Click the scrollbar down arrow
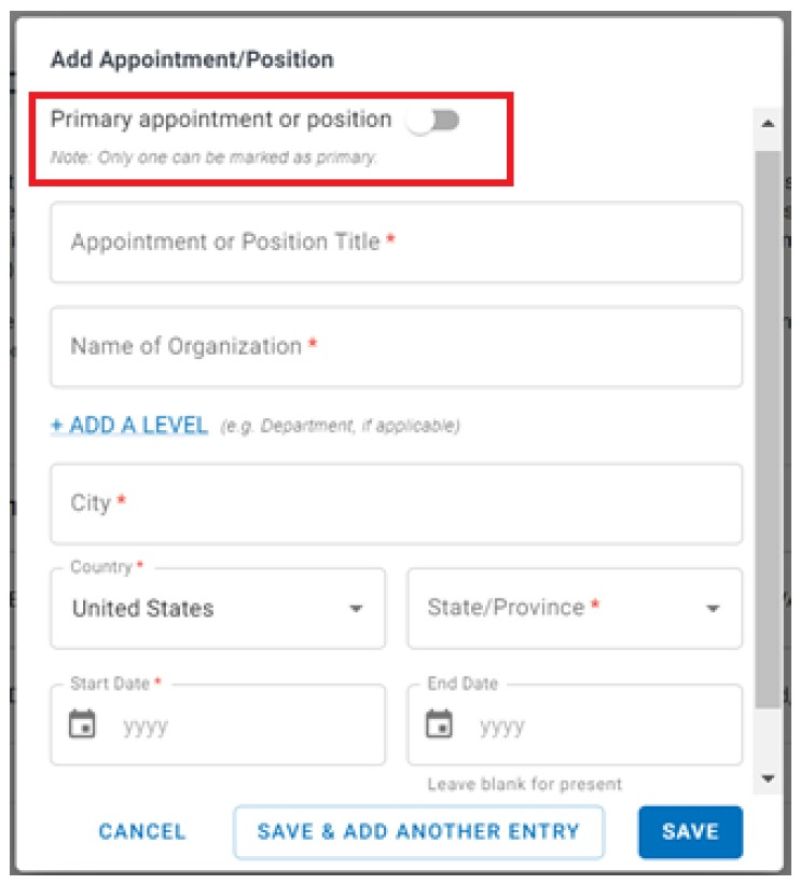This screenshot has height=884, width=800. [x=768, y=778]
